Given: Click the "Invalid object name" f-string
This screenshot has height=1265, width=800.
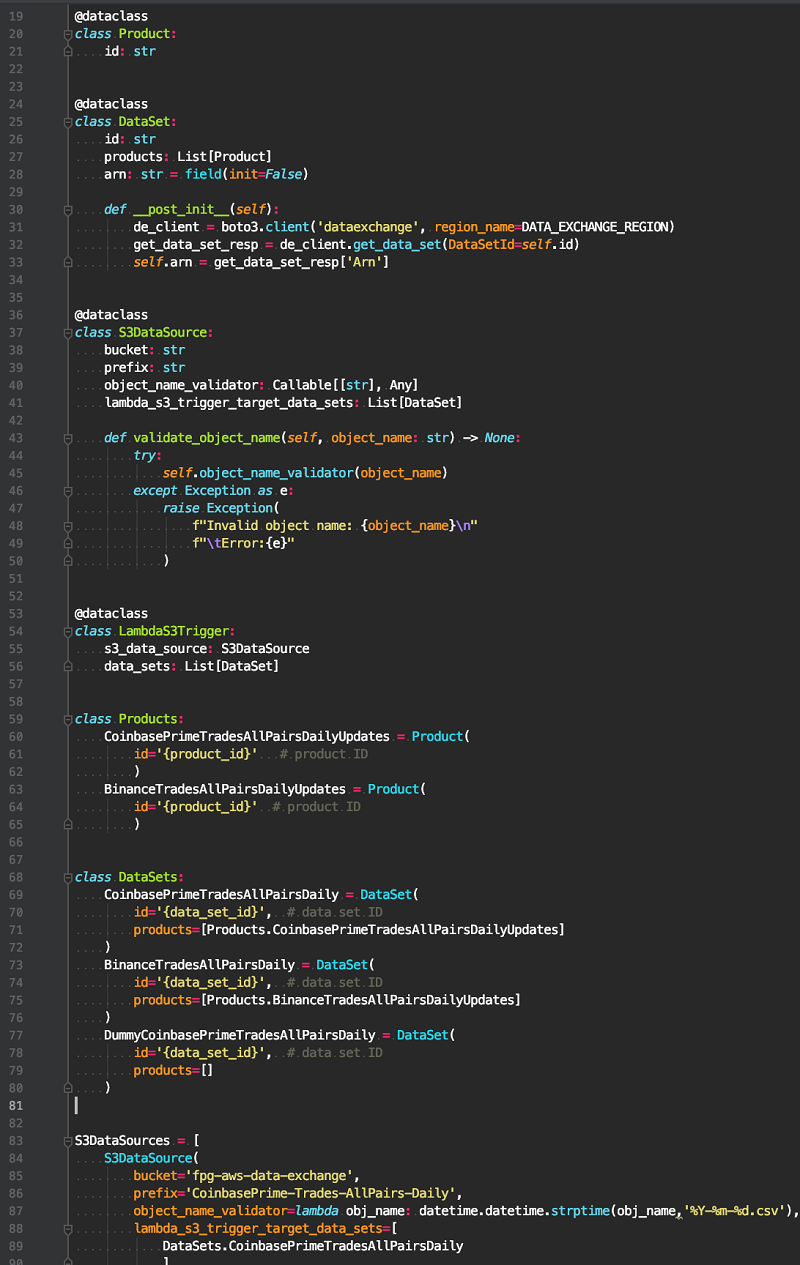Looking at the screenshot, I should [x=336, y=526].
